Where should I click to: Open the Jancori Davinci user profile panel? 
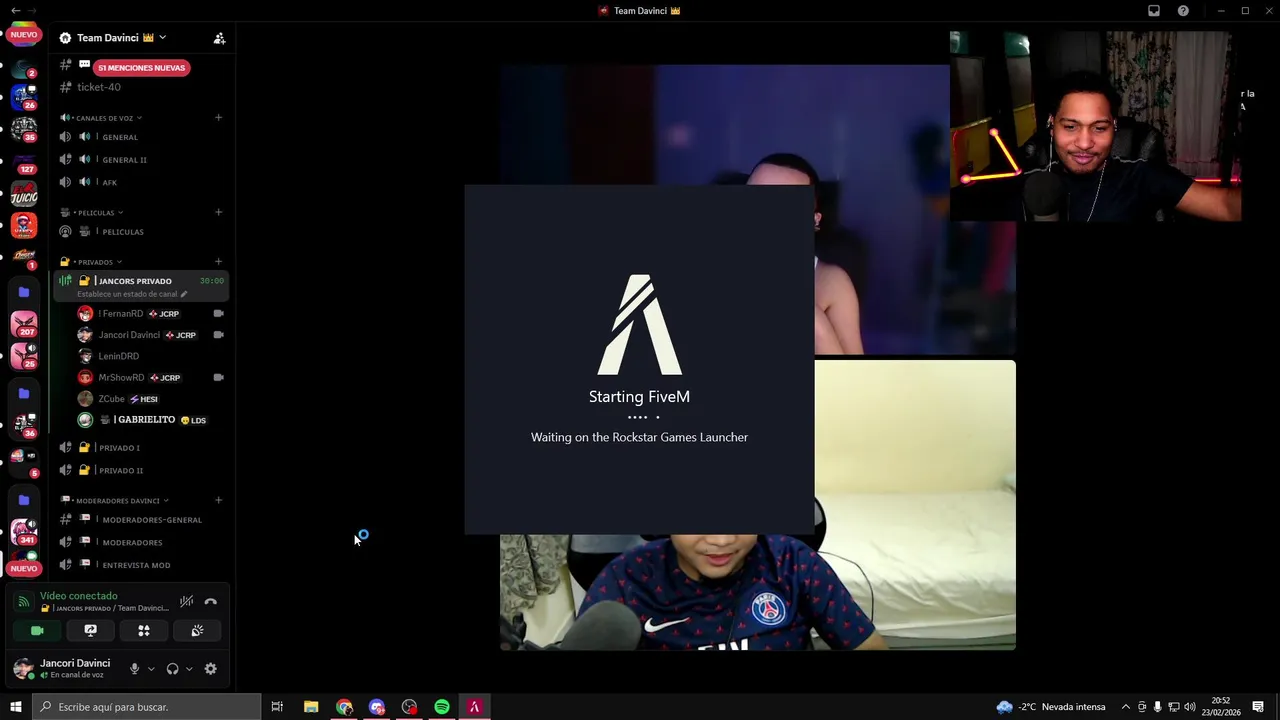click(65, 669)
